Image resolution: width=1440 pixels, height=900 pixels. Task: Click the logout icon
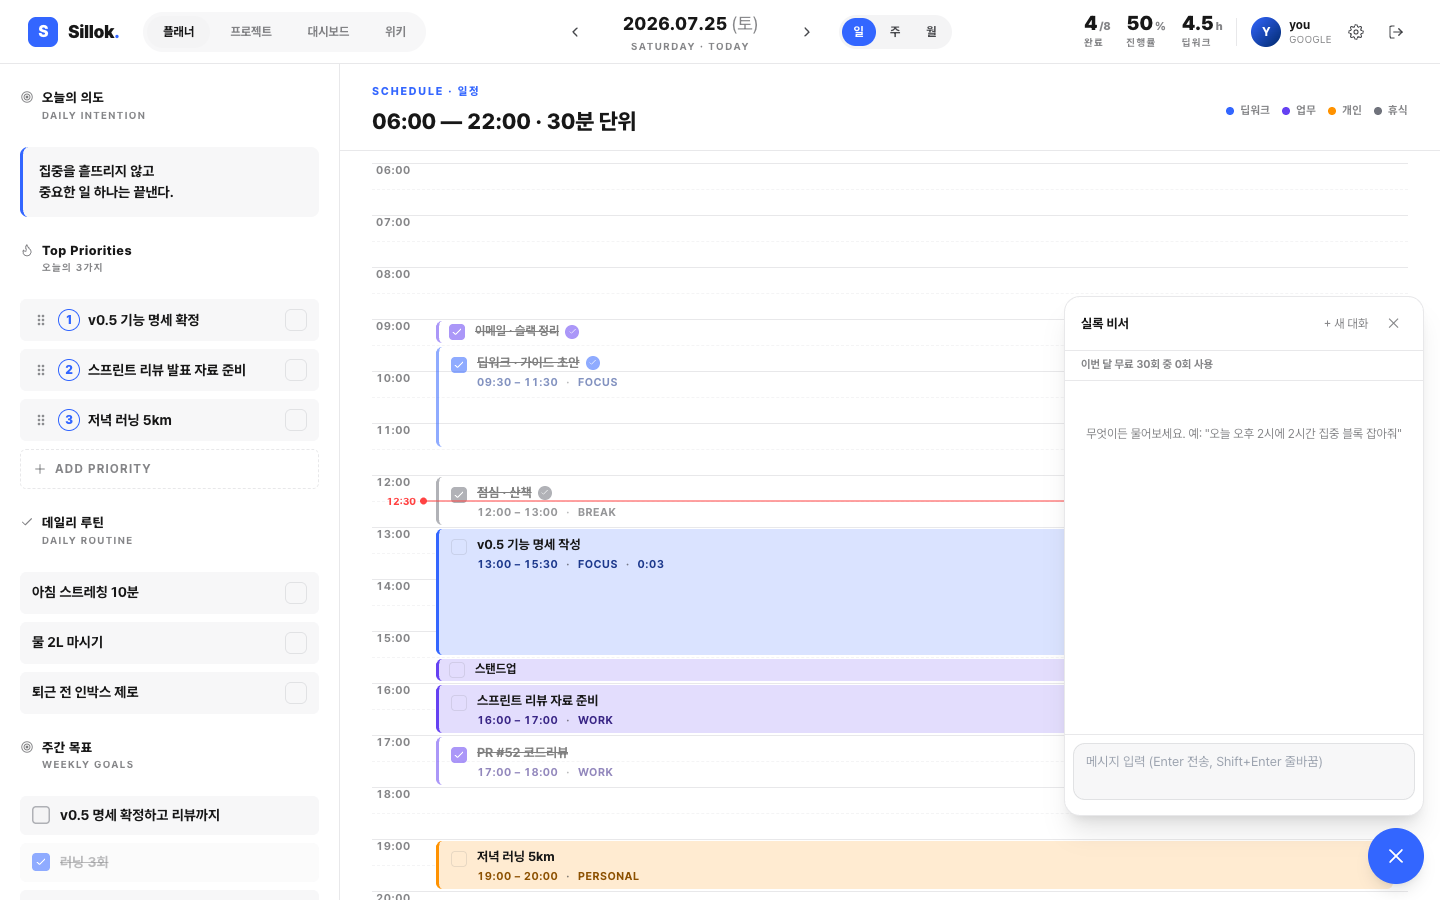click(x=1396, y=32)
